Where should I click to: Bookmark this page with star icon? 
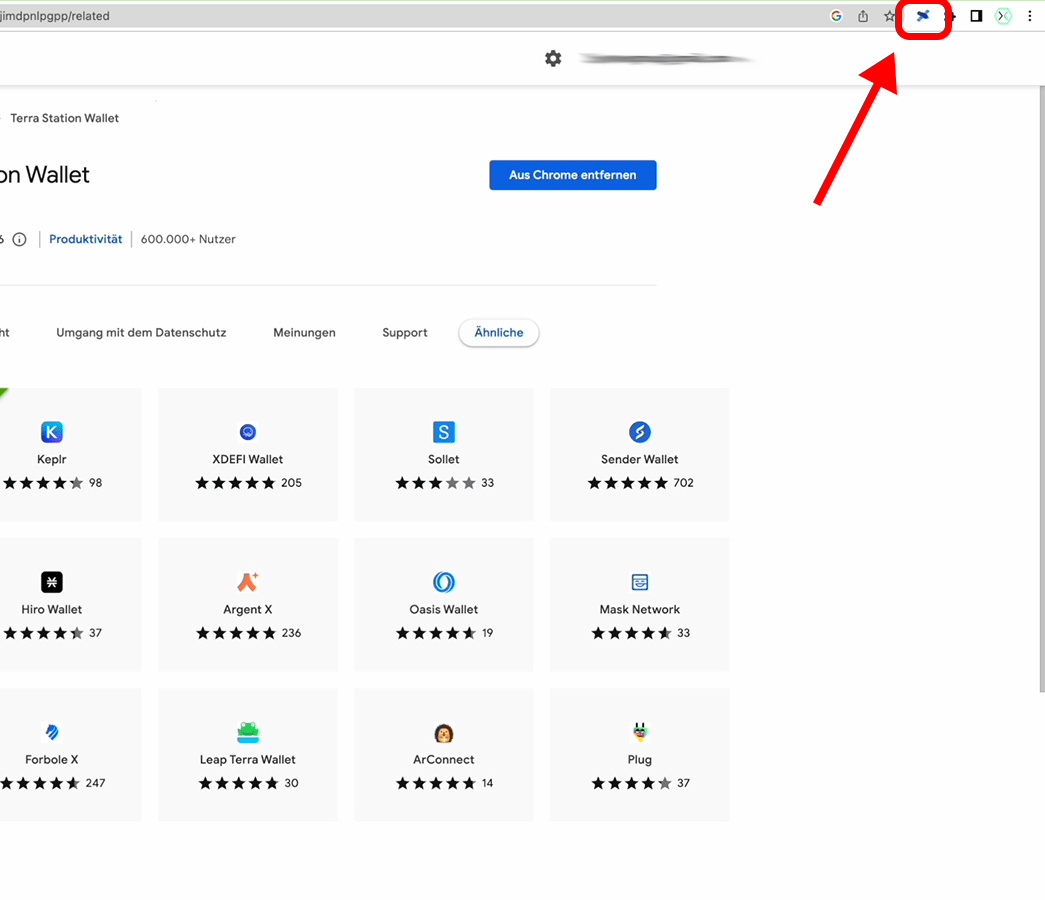pyautogui.click(x=889, y=16)
